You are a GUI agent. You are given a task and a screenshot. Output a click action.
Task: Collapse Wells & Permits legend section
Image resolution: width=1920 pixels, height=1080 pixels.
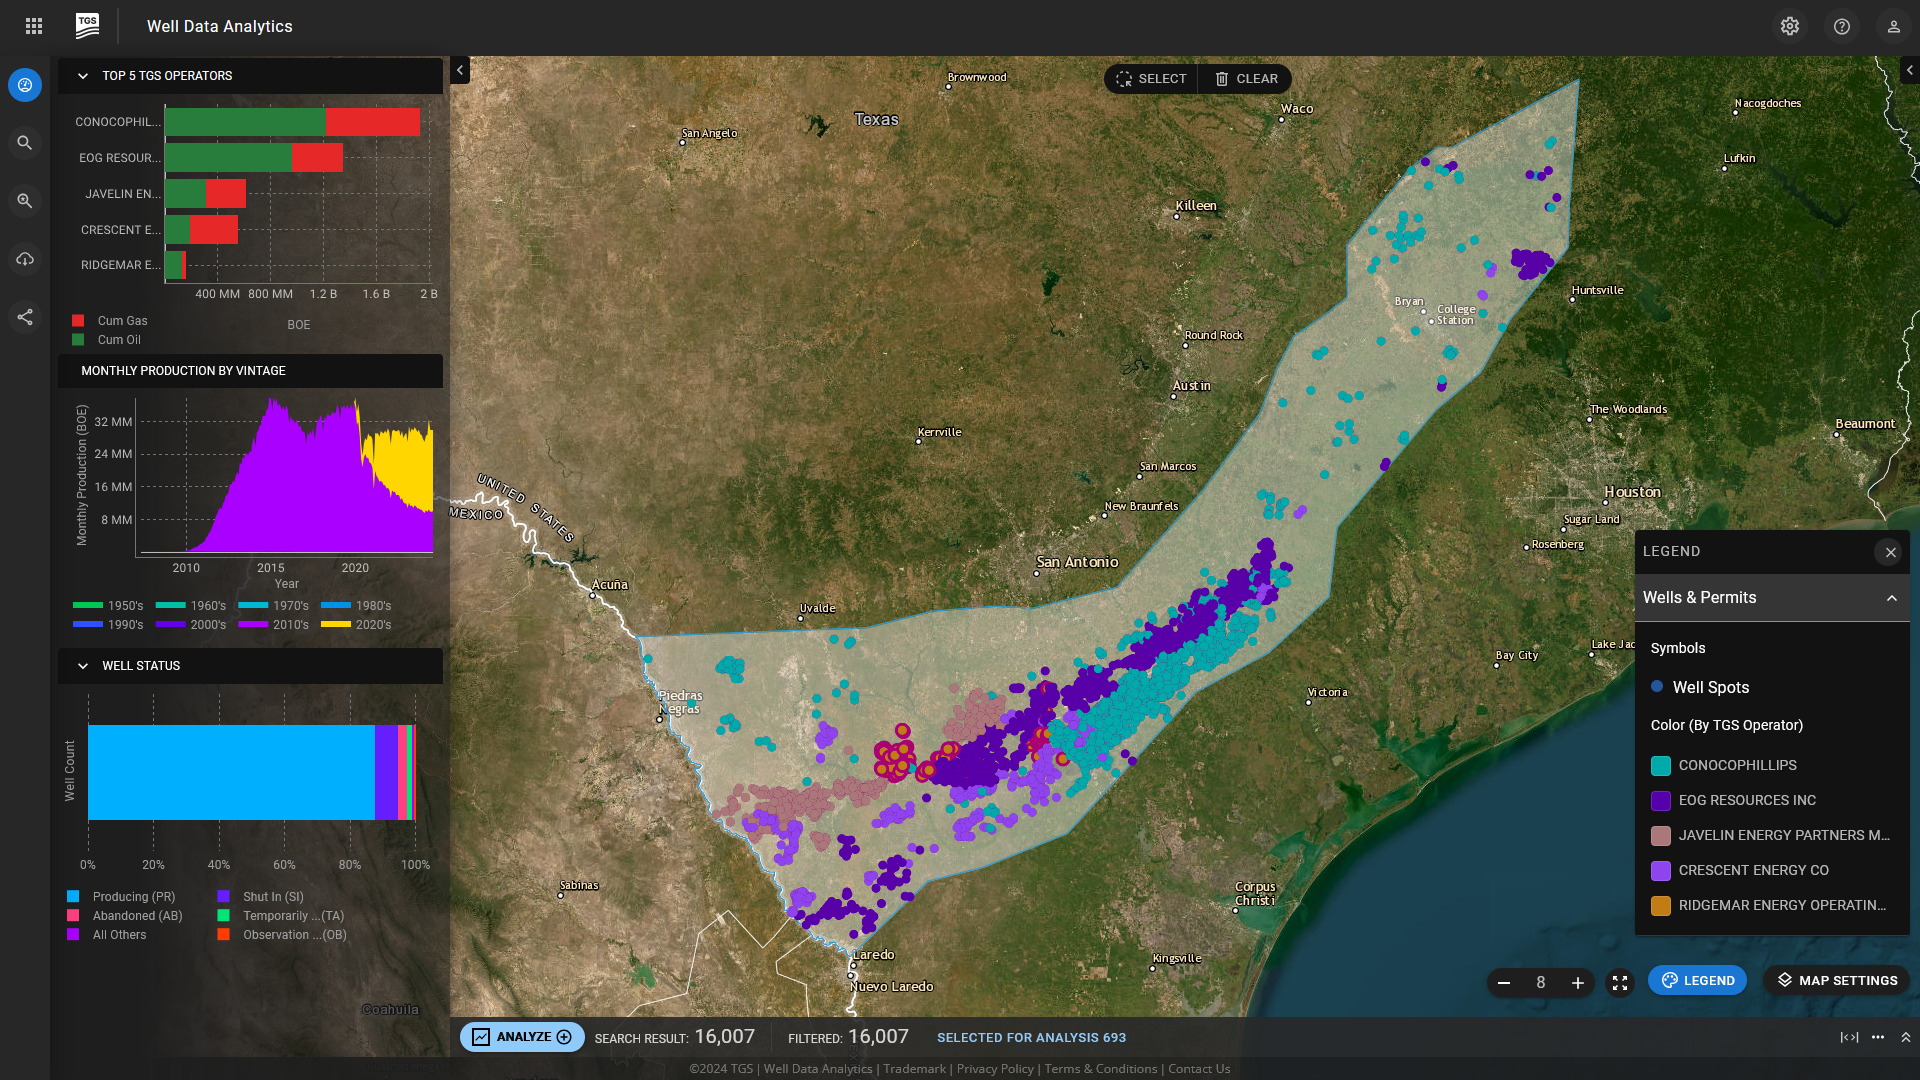[1891, 598]
